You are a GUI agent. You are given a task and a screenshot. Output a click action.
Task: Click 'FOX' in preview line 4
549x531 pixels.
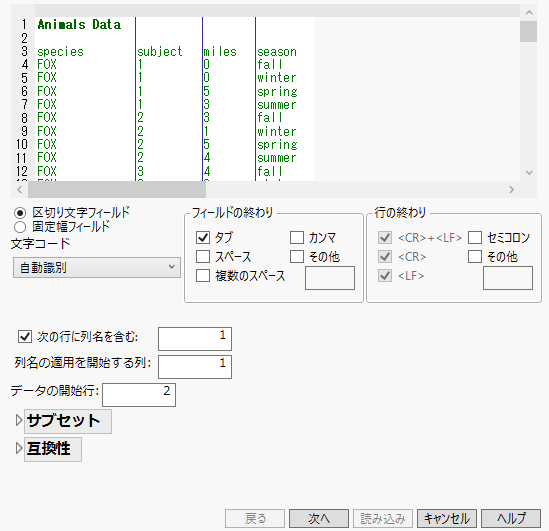[47, 65]
